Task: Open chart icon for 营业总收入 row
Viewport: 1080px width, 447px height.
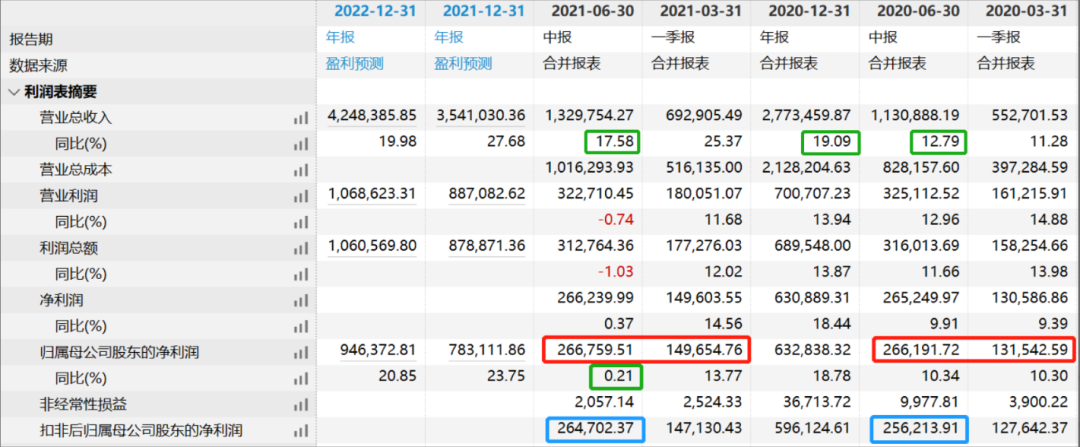Action: coord(300,118)
